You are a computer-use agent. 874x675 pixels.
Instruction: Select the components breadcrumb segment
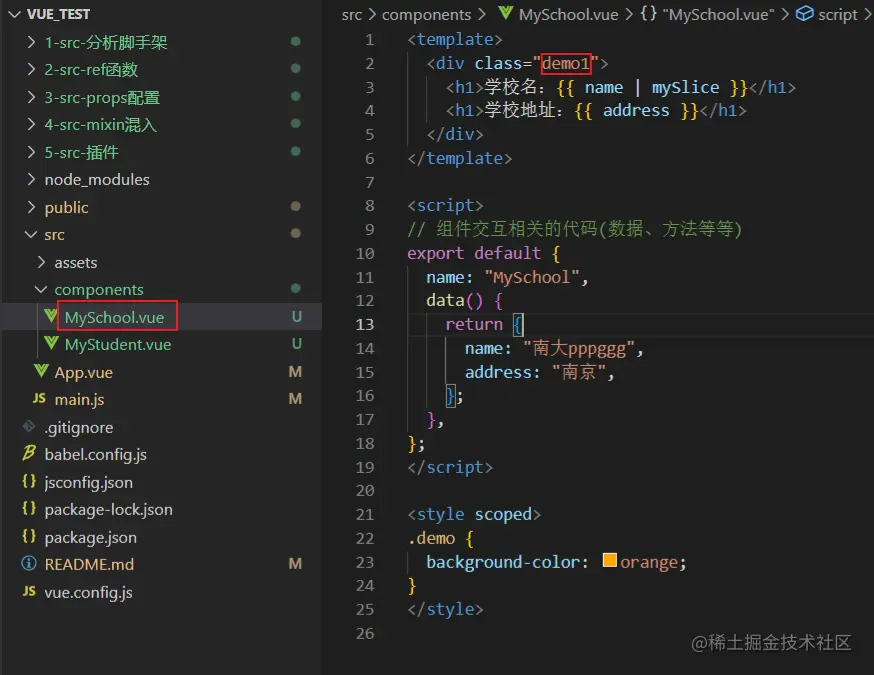[426, 14]
